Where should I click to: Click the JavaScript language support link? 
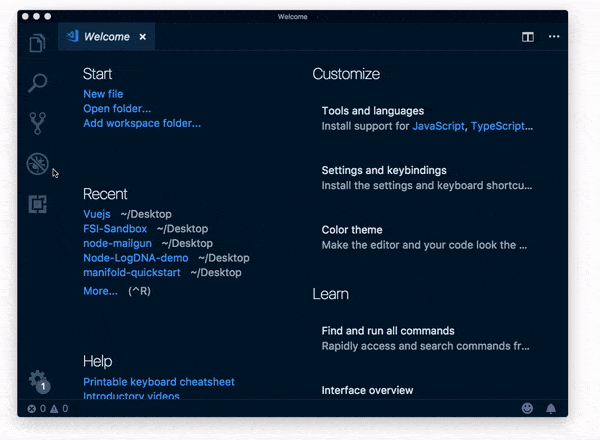[x=438, y=126]
